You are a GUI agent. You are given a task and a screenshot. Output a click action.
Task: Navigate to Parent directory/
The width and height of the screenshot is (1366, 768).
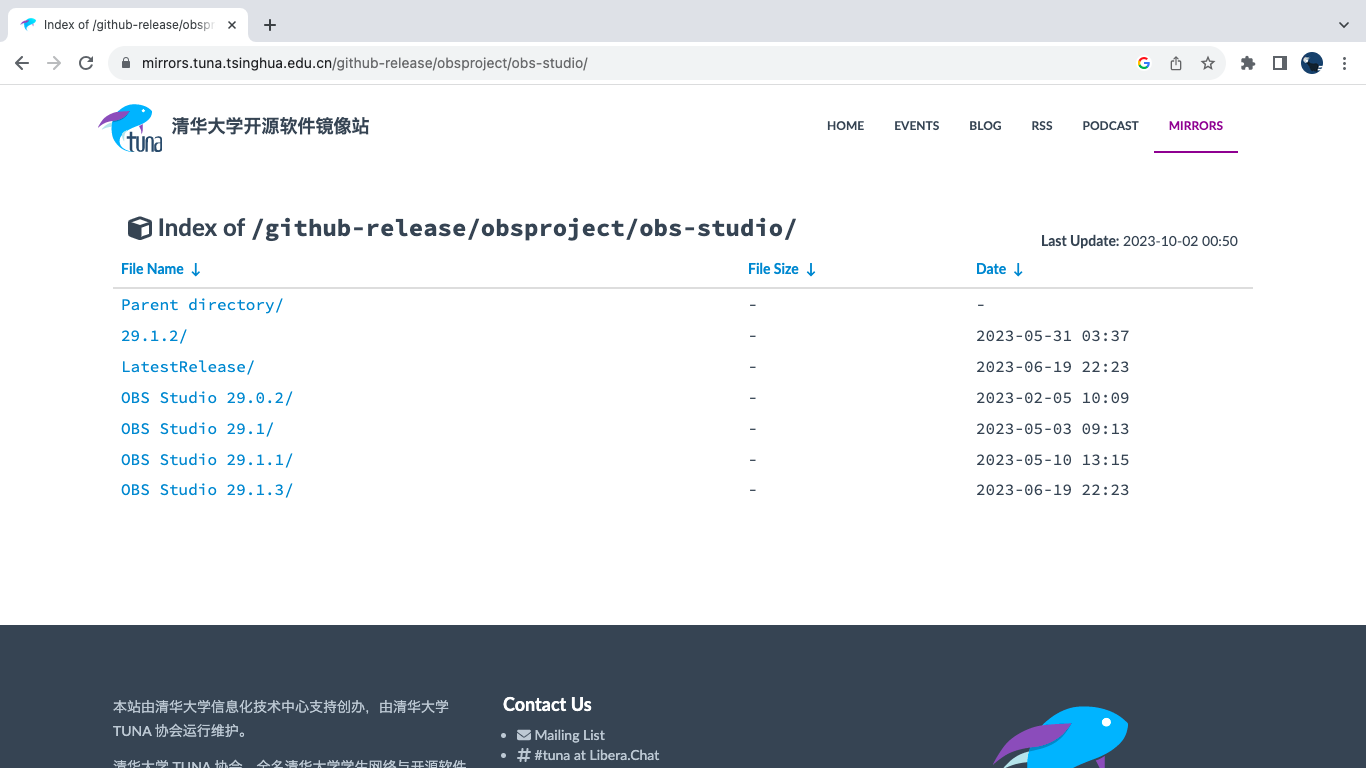[x=202, y=305]
